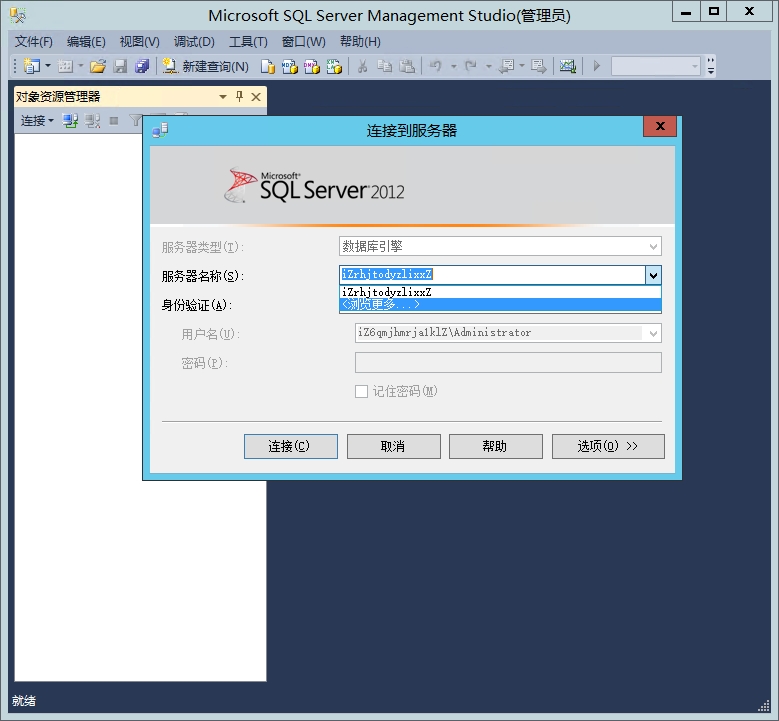Expand the 用户名 combo box
779x721 pixels.
tap(653, 333)
